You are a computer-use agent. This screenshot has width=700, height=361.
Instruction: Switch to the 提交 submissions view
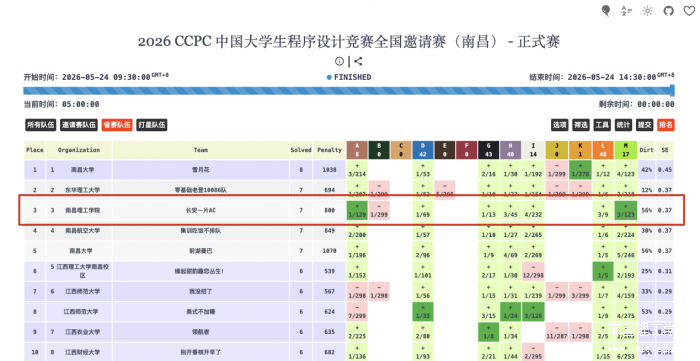point(645,125)
